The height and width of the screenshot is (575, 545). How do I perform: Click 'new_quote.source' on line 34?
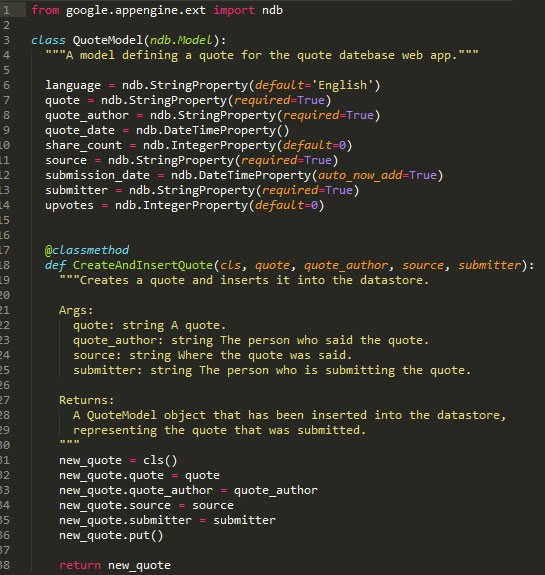click(x=115, y=506)
